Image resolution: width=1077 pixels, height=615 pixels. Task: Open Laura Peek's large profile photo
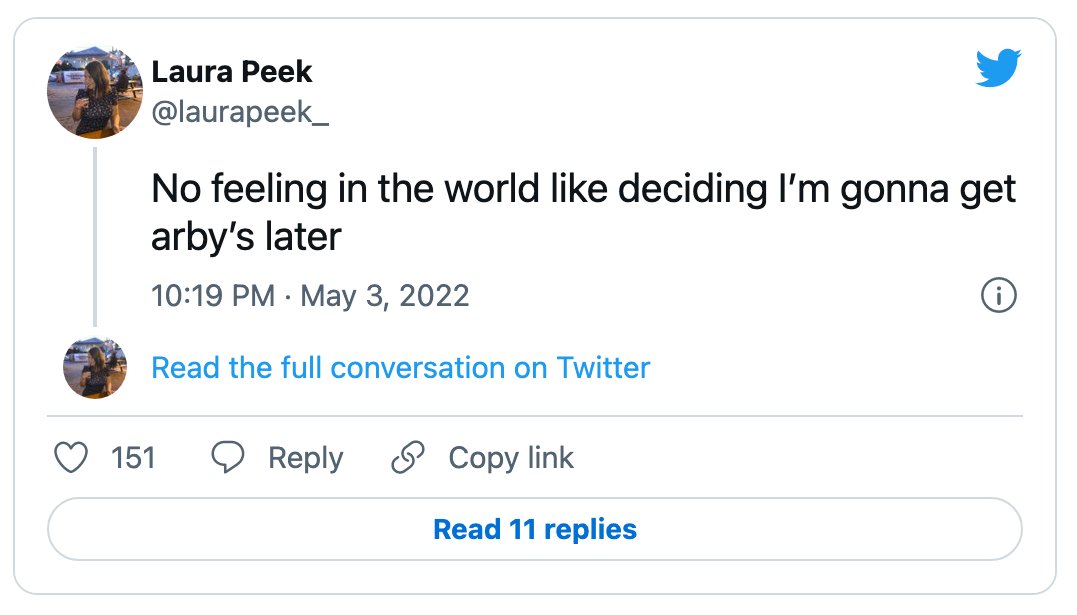click(x=95, y=92)
